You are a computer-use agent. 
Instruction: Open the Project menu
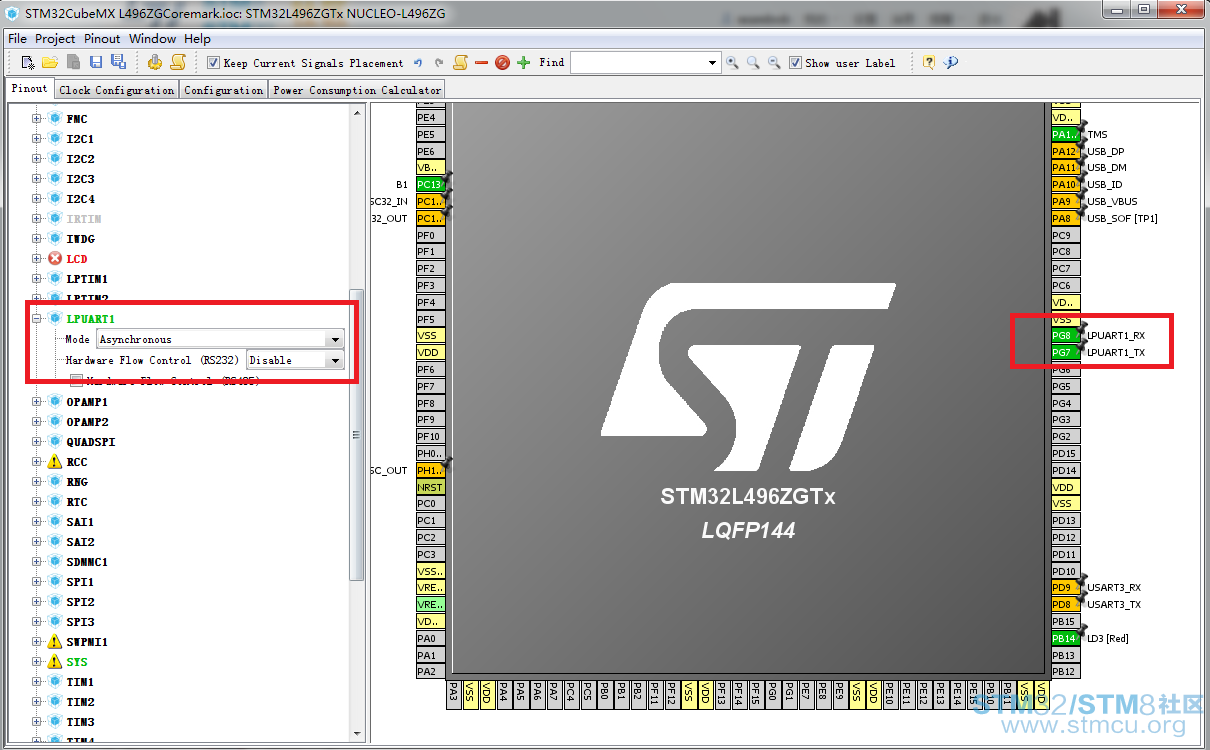pyautogui.click(x=55, y=38)
